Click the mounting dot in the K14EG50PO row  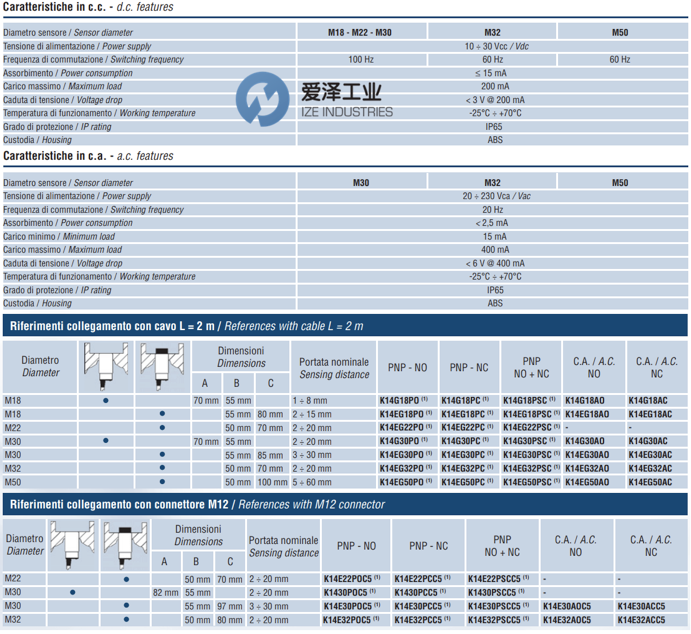pos(161,482)
